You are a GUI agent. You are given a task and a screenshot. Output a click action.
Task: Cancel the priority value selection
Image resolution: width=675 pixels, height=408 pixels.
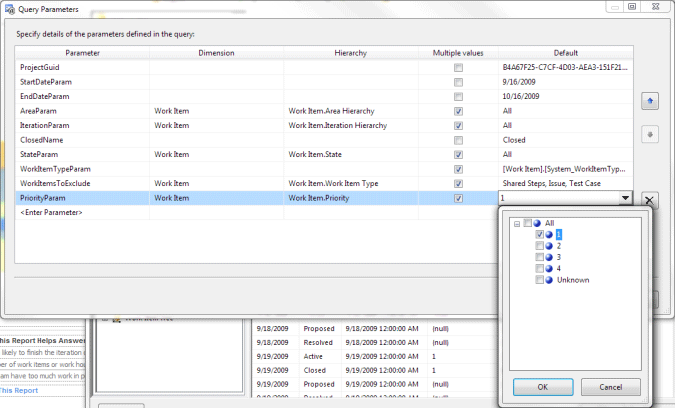pyautogui.click(x=610, y=387)
